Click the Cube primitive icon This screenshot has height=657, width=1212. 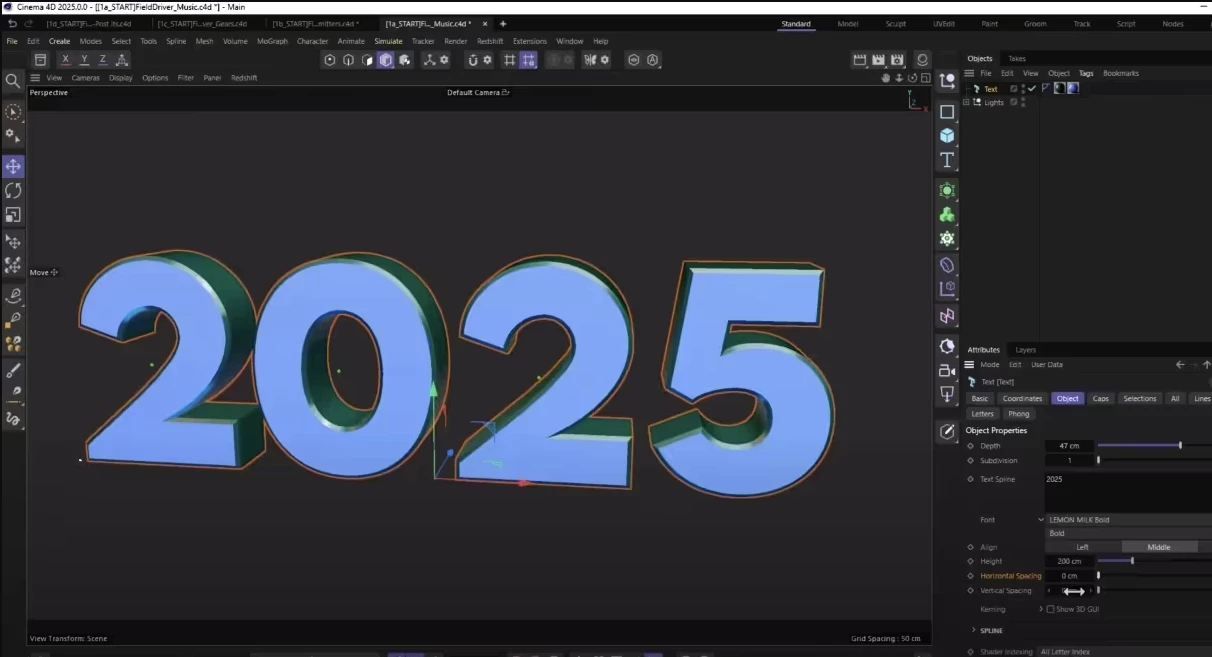click(947, 136)
